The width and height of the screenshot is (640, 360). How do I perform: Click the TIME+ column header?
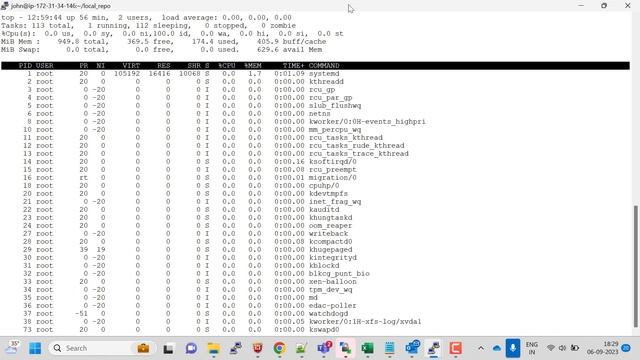click(x=293, y=66)
